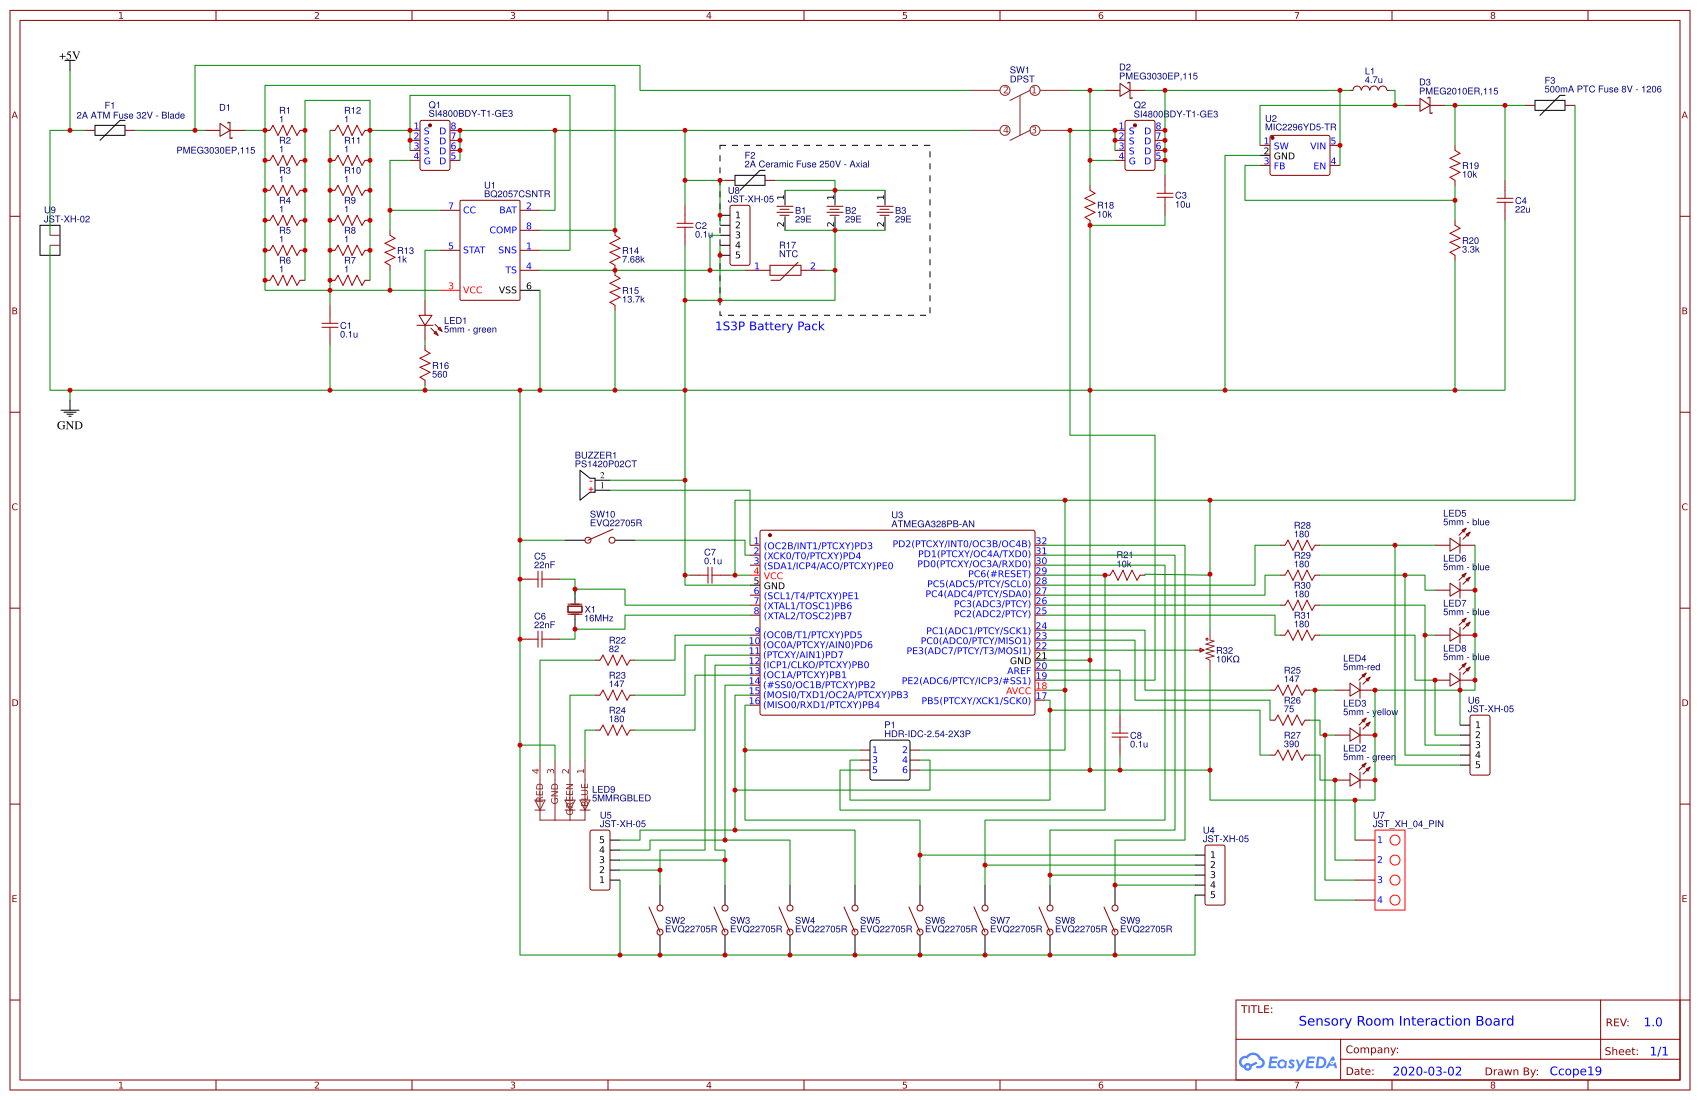Screen dimensions: 1700x1100
Task: Select the L1 4.7u inductor symbol
Action: [x=1370, y=89]
